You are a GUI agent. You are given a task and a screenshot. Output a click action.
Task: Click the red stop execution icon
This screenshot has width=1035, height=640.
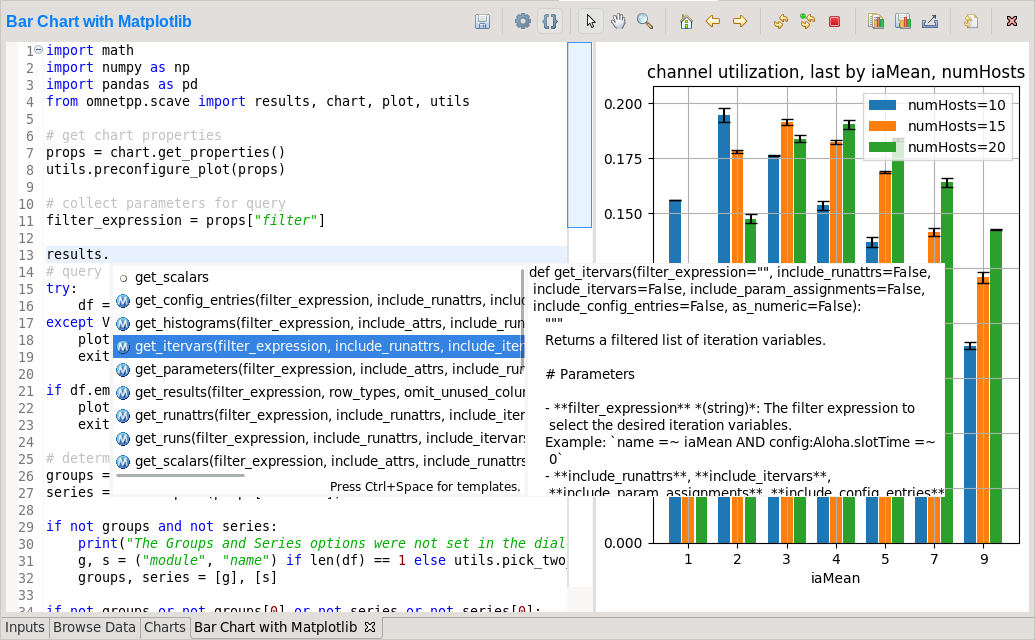pyautogui.click(x=834, y=22)
